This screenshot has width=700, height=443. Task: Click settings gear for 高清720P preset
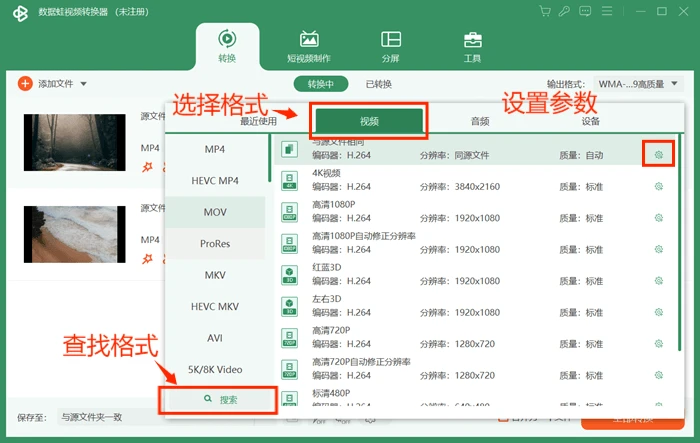(658, 344)
